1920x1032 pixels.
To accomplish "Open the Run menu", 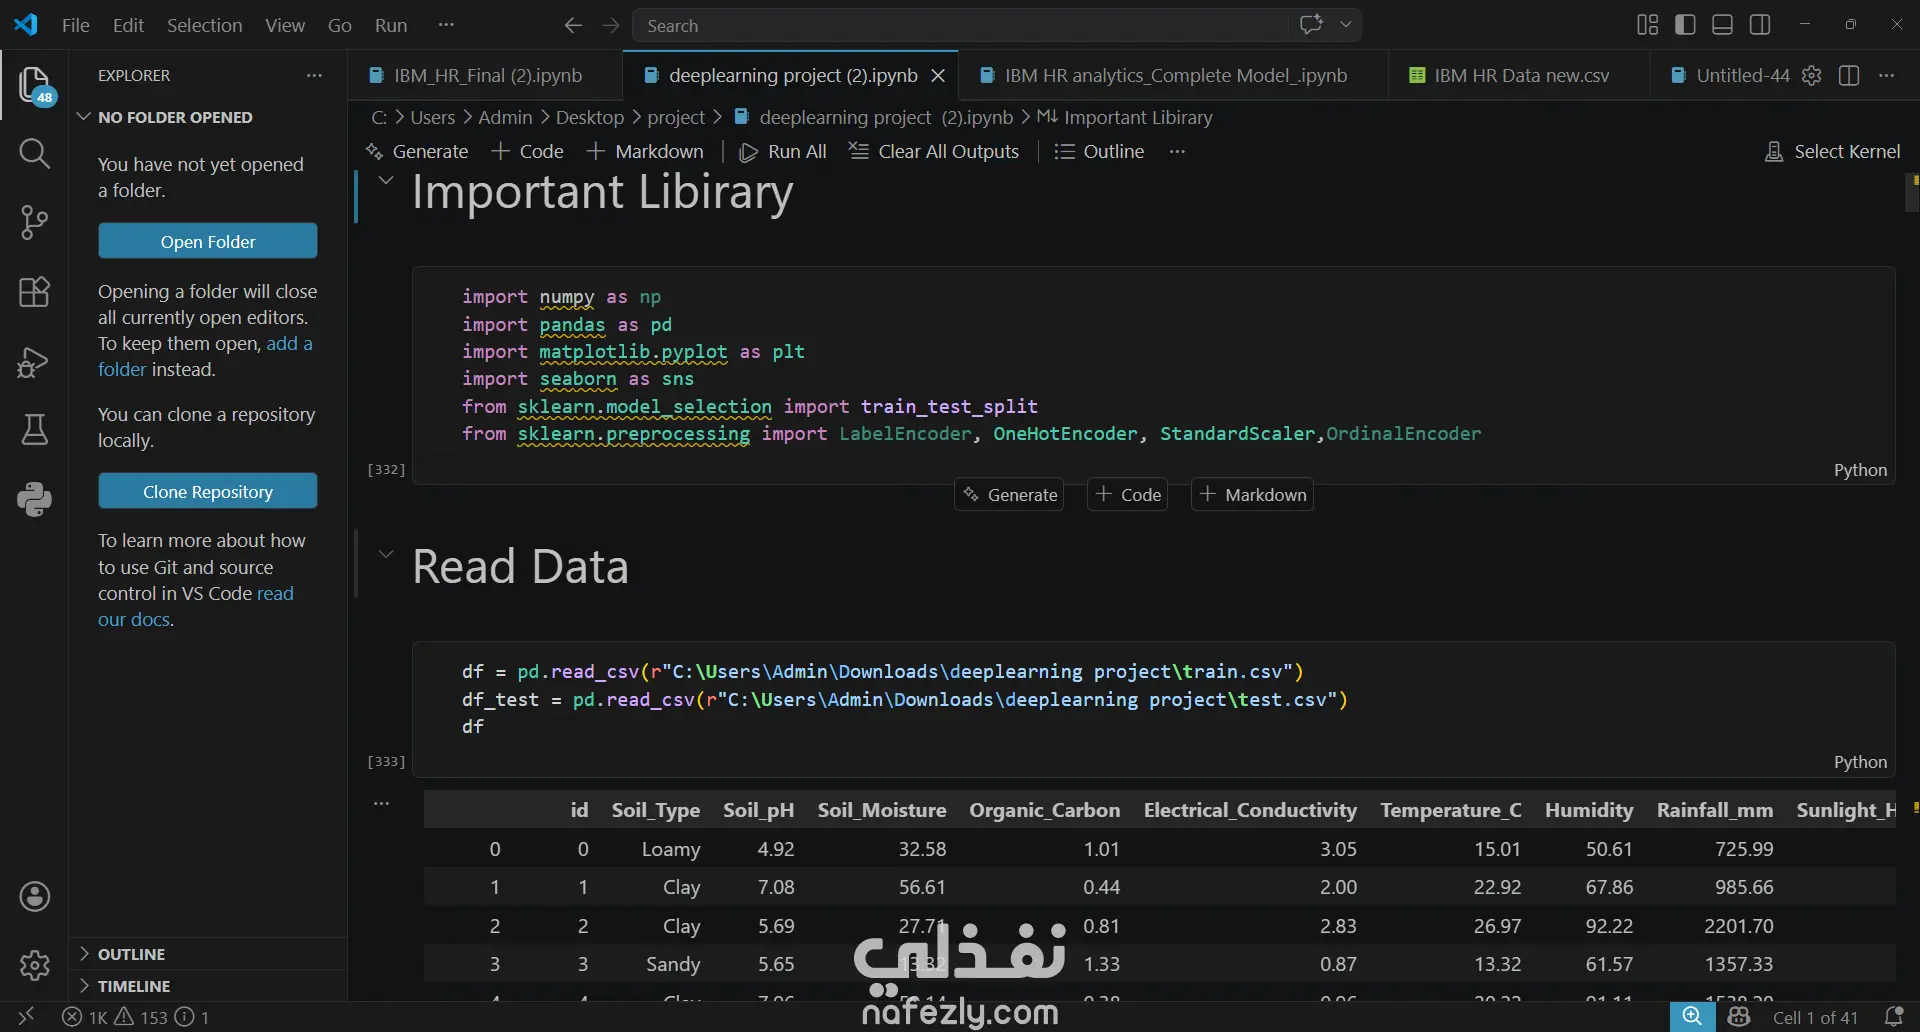I will point(391,25).
